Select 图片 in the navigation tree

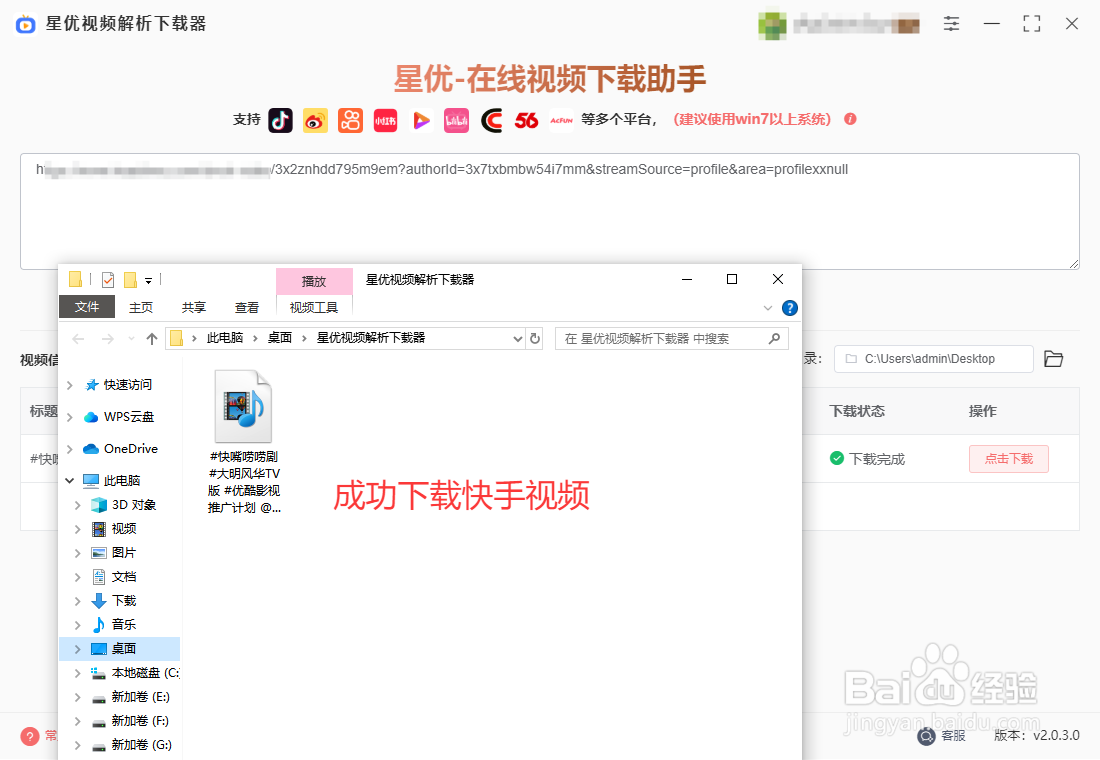coord(123,553)
